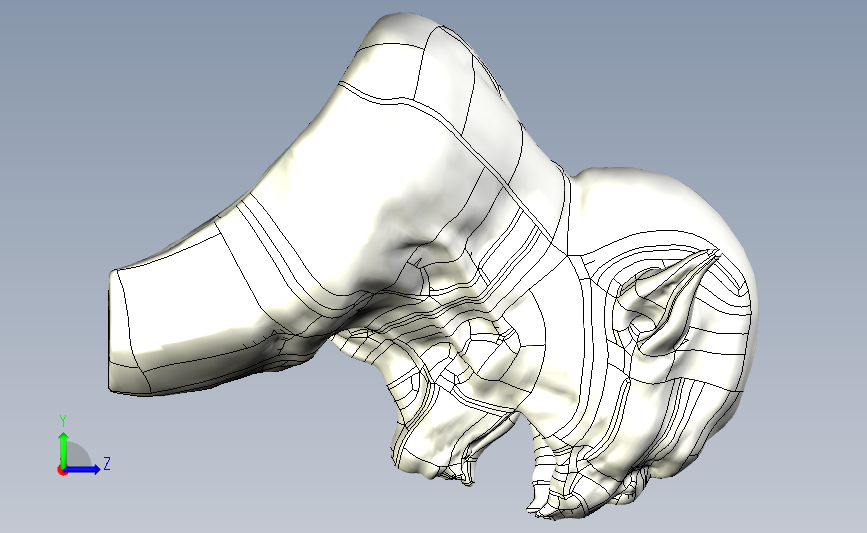The width and height of the screenshot is (867, 533).
Task: Click the green Y axis arrow on triad
Action: tap(64, 449)
